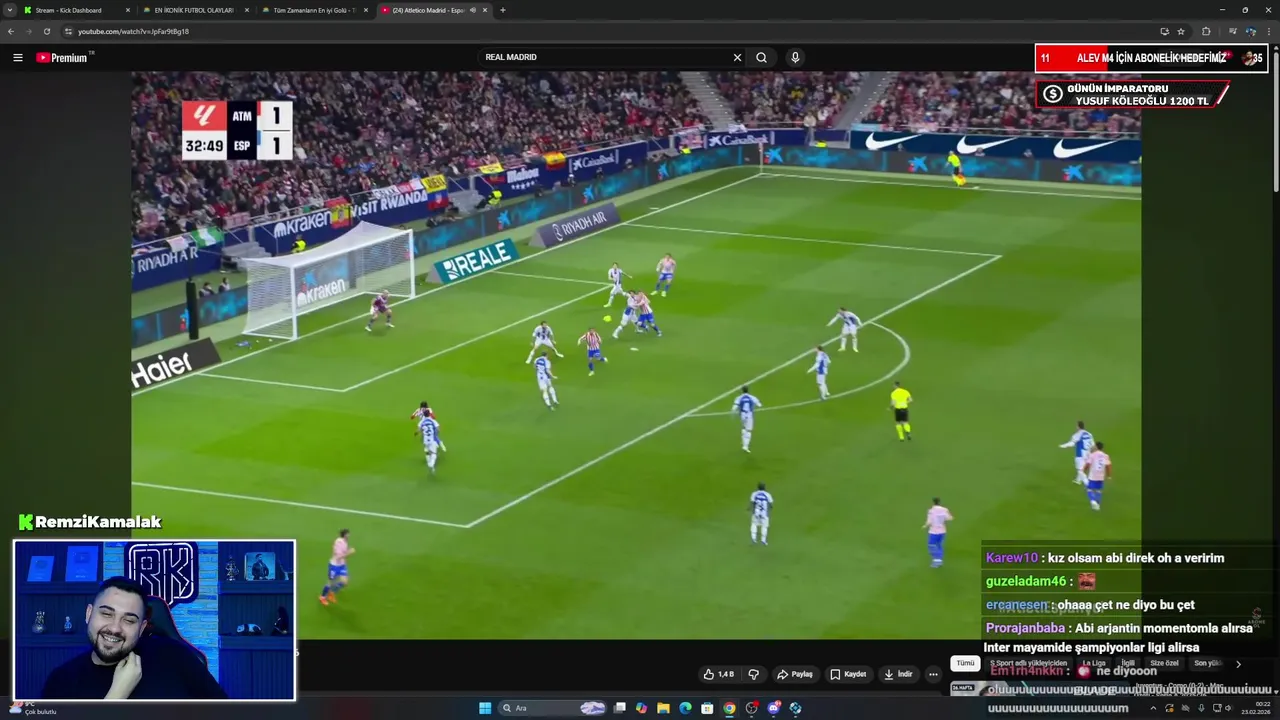1280x720 pixels.
Task: Share the video via Paylaş button
Action: point(795,674)
